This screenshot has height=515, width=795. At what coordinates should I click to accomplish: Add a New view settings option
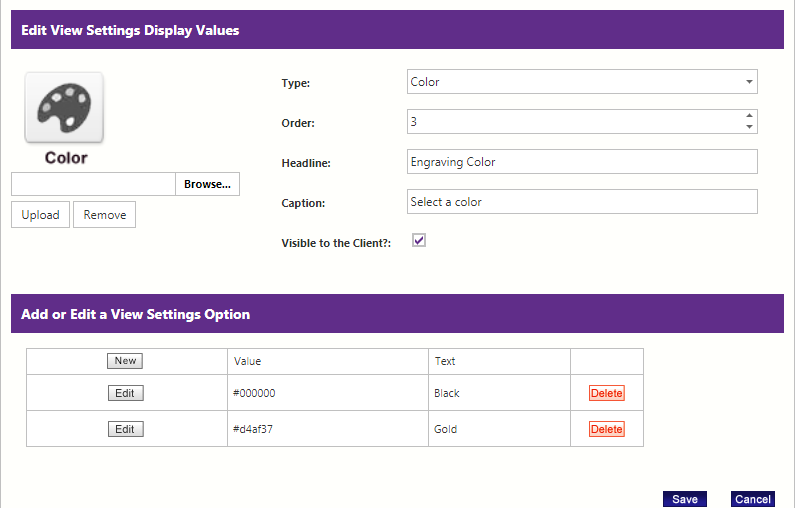coord(125,361)
